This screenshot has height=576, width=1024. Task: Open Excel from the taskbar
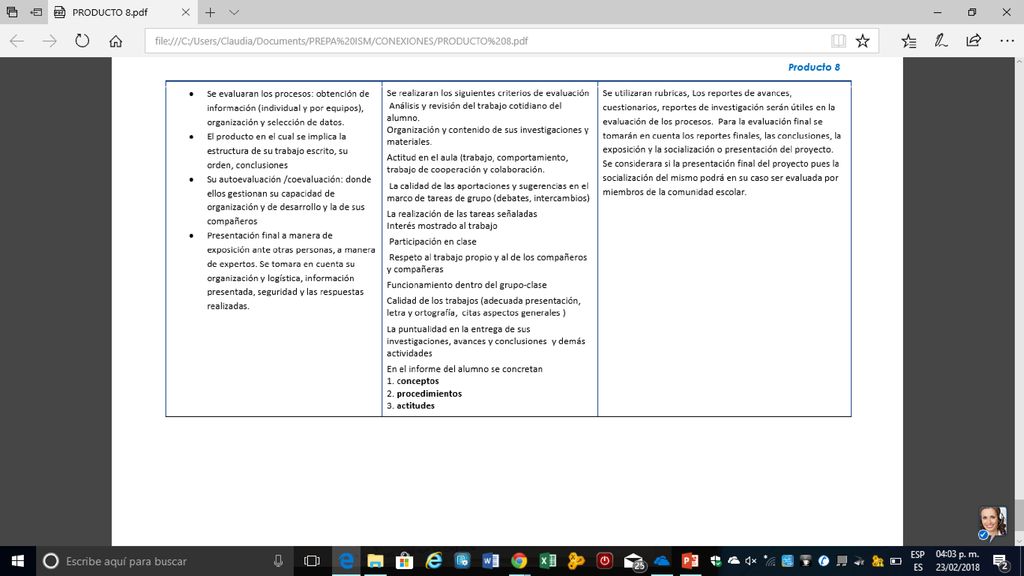[547, 561]
